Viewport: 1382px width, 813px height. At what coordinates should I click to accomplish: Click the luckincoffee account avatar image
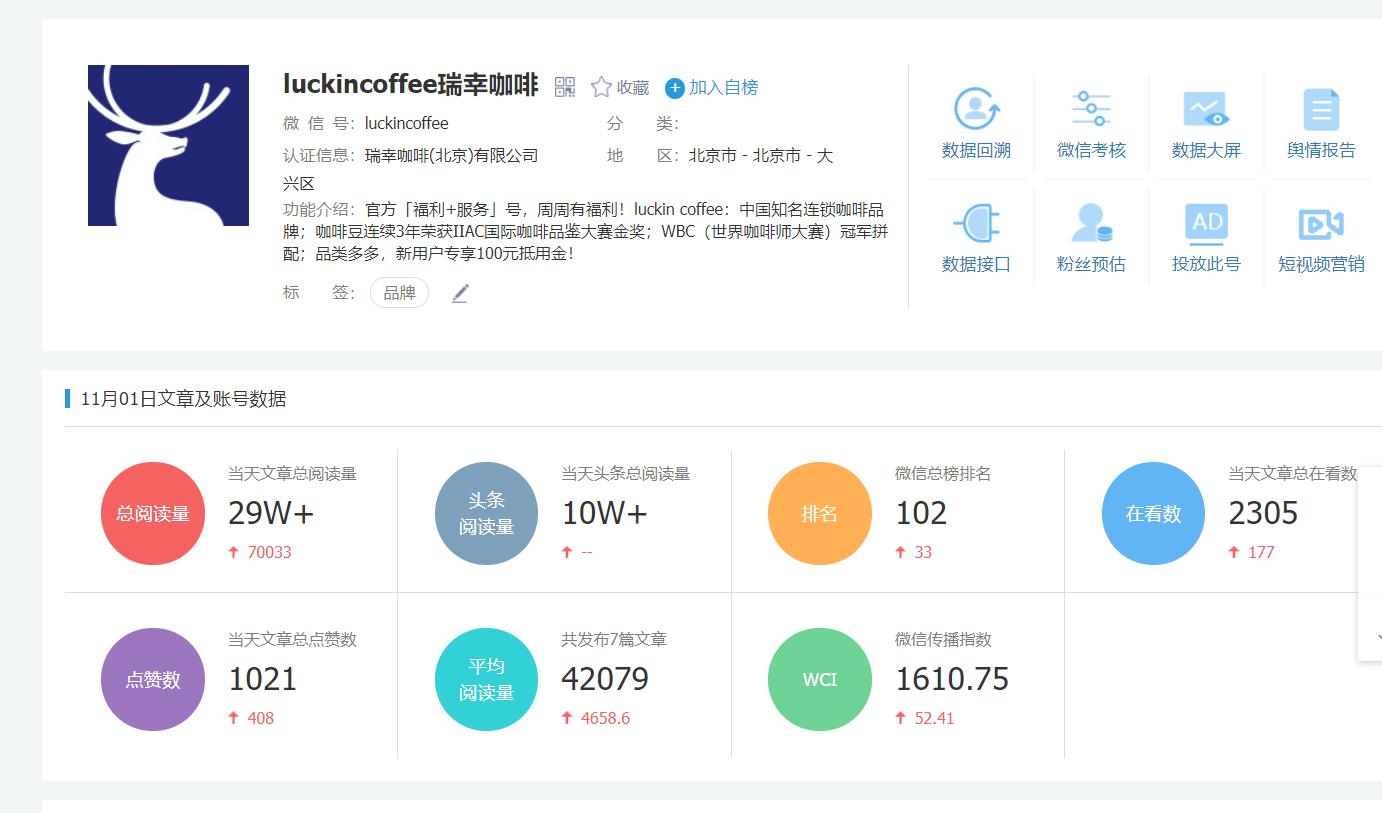click(168, 145)
